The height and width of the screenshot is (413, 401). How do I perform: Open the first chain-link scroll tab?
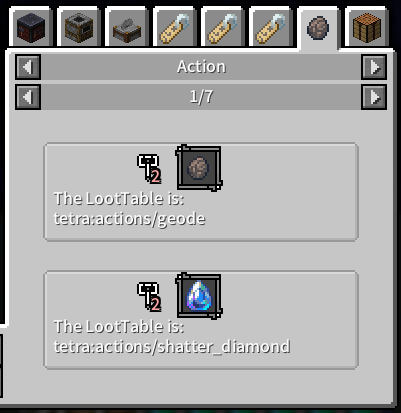[175, 27]
